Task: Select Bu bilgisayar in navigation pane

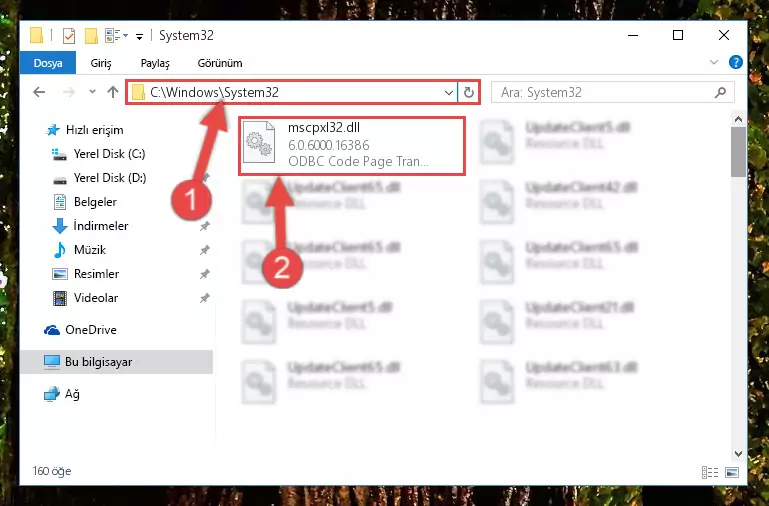Action: coord(116,362)
